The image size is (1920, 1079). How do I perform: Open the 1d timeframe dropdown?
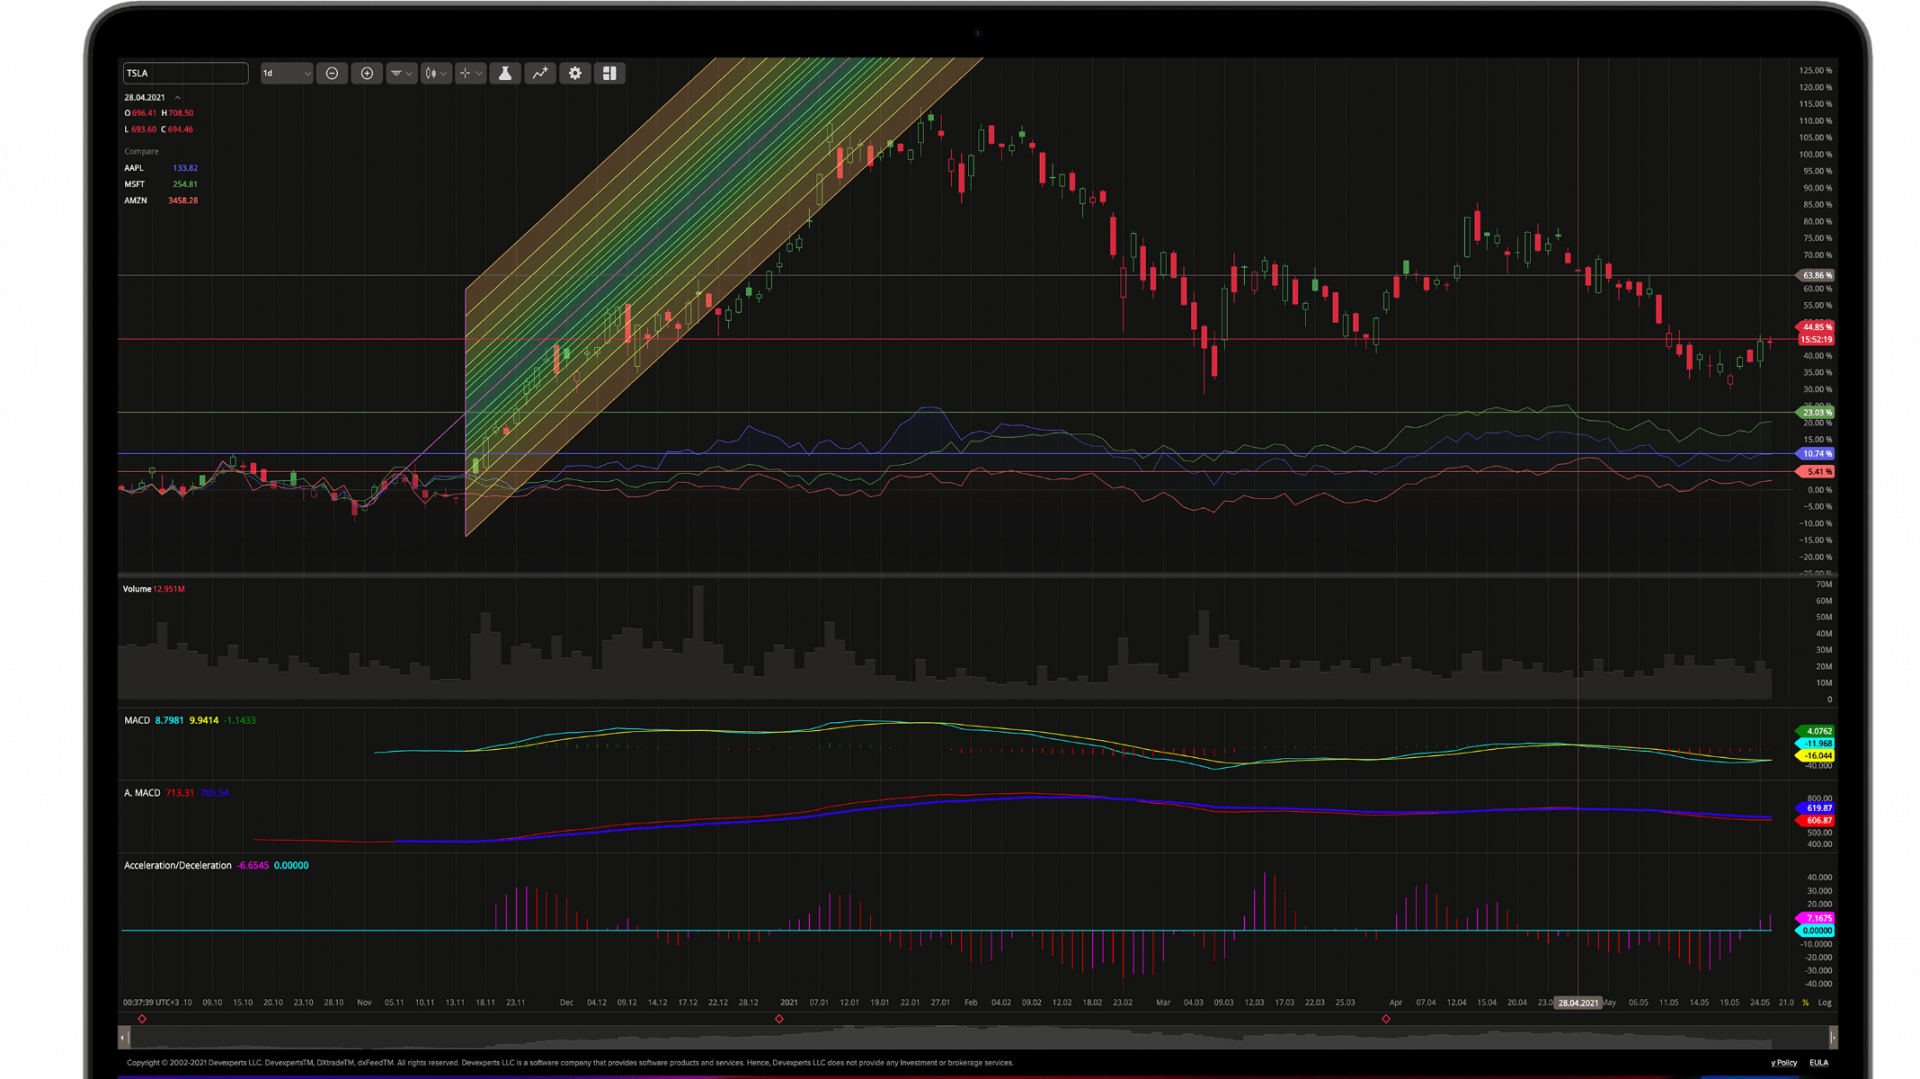tap(286, 73)
